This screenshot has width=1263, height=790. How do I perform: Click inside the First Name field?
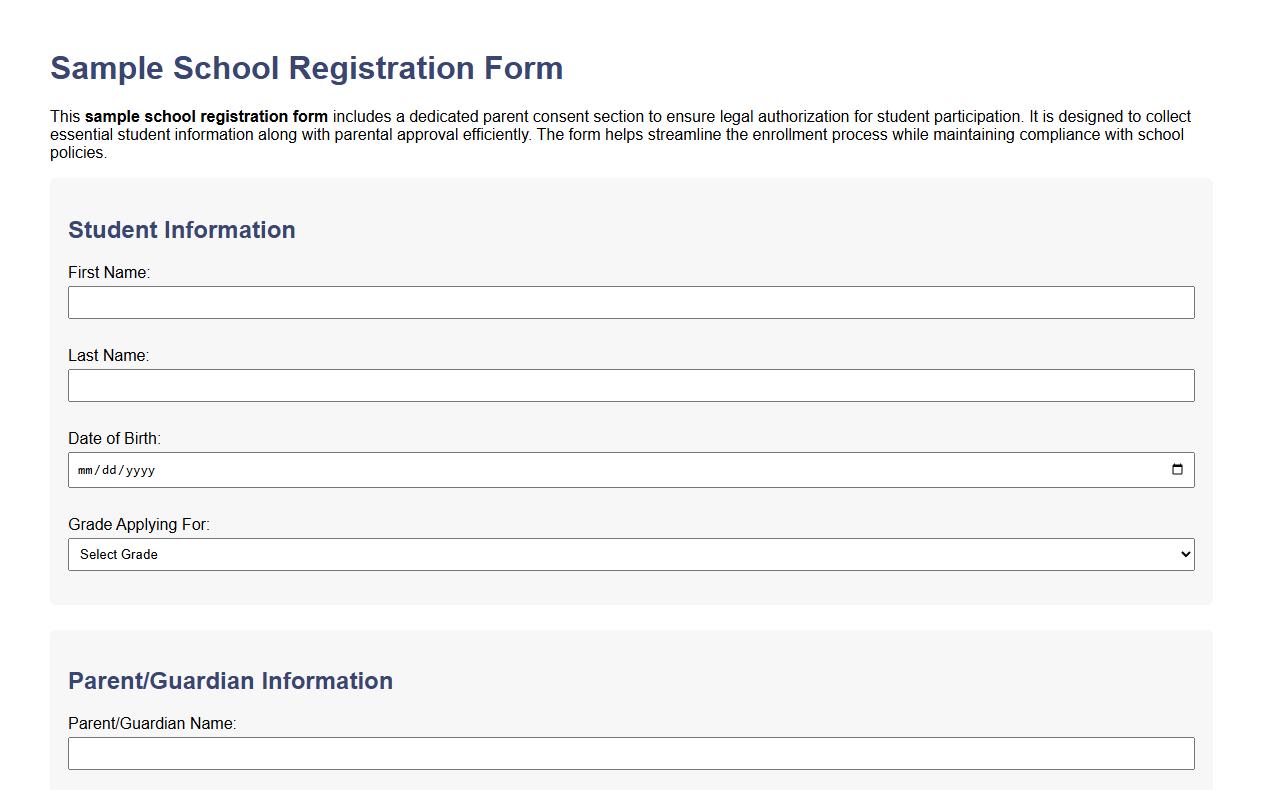pyautogui.click(x=630, y=302)
